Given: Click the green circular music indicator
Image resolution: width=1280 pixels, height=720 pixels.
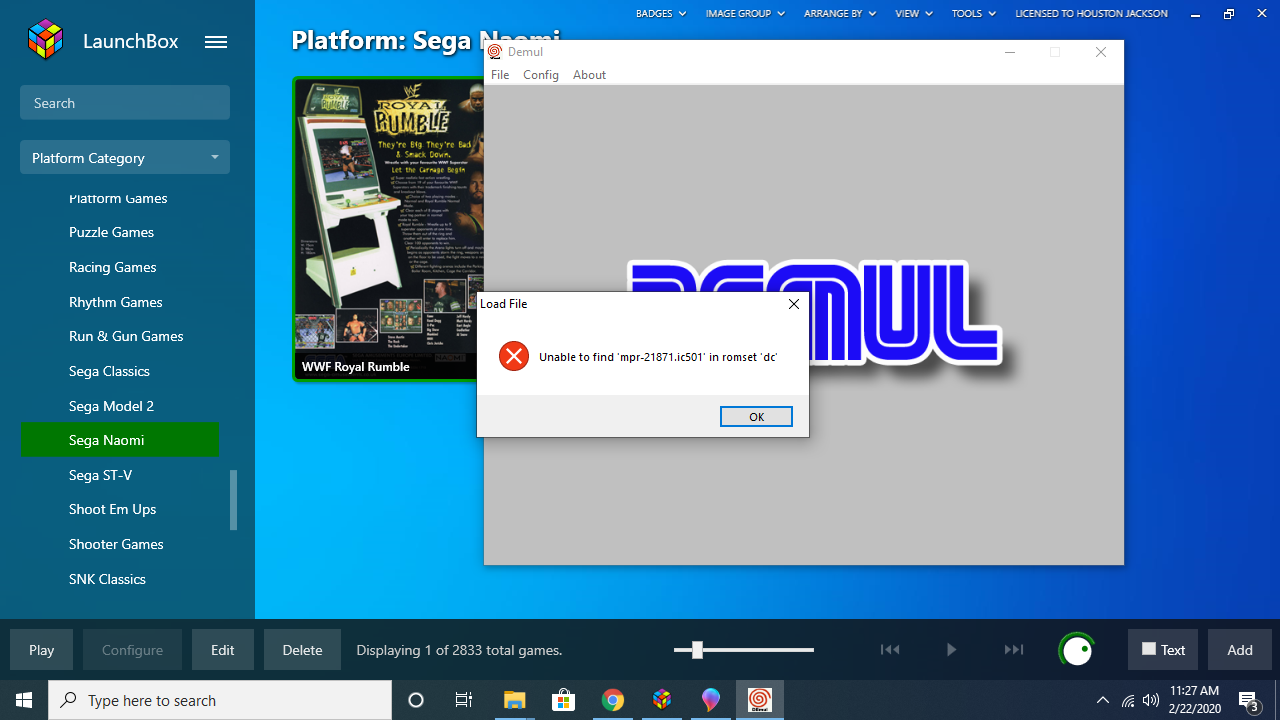Looking at the screenshot, I should pyautogui.click(x=1077, y=650).
